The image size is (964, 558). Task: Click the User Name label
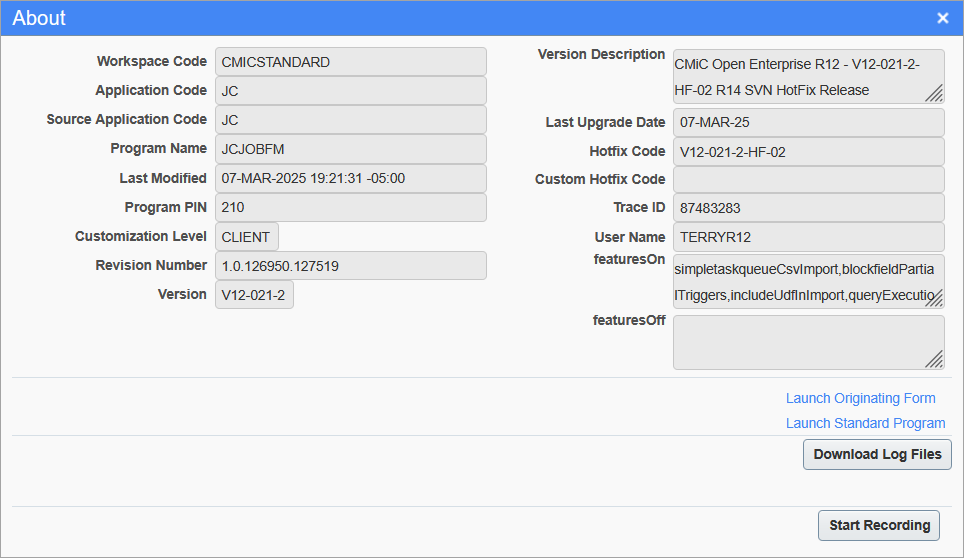(630, 237)
